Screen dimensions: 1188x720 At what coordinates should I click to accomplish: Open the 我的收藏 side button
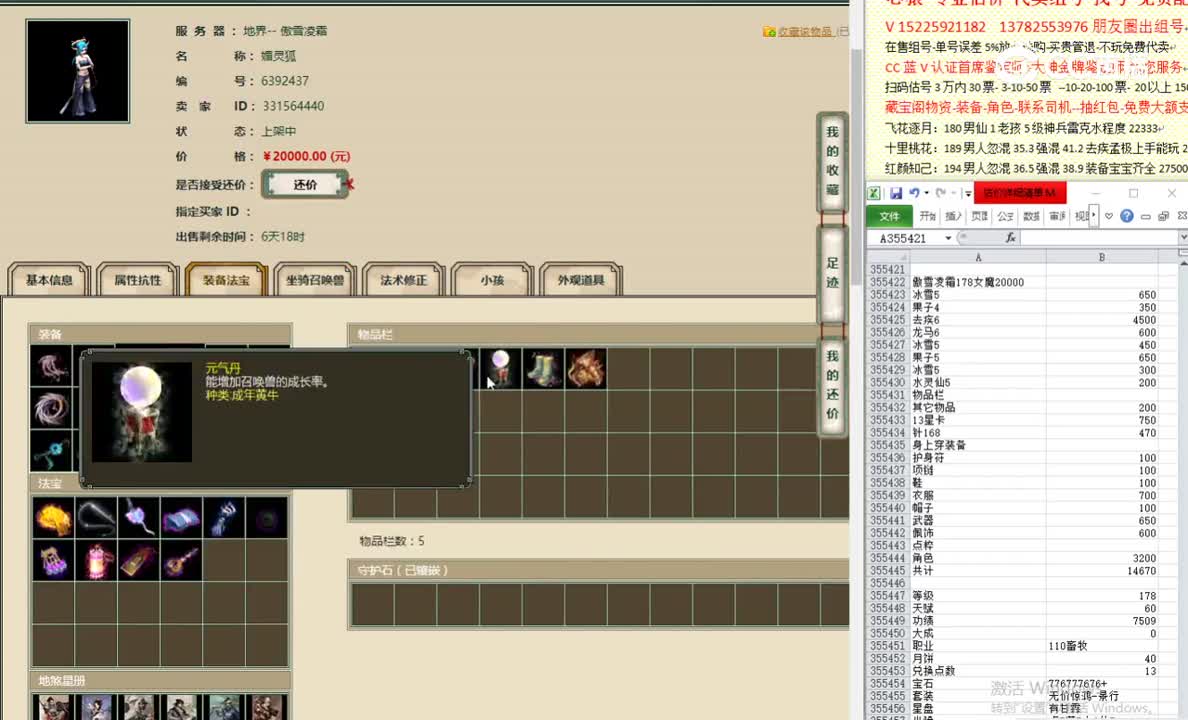[x=832, y=161]
